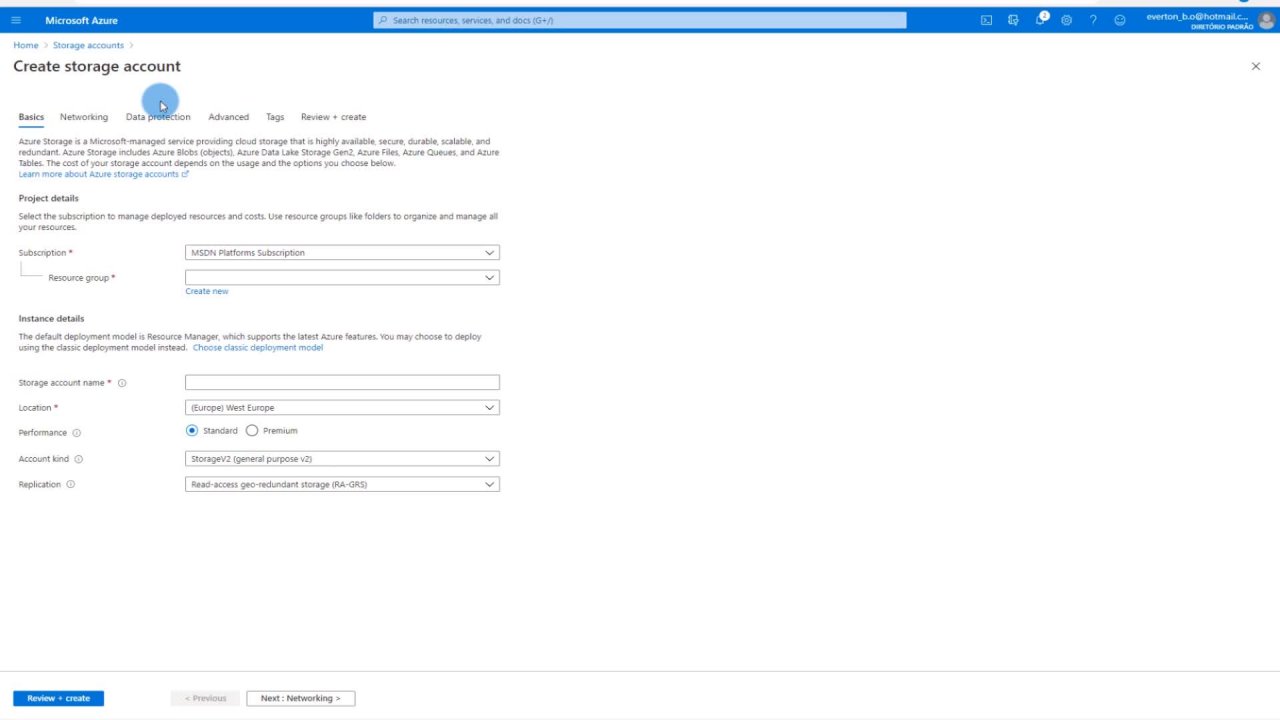The width and height of the screenshot is (1280, 720).
Task: Switch to the Networking tab
Action: point(84,117)
